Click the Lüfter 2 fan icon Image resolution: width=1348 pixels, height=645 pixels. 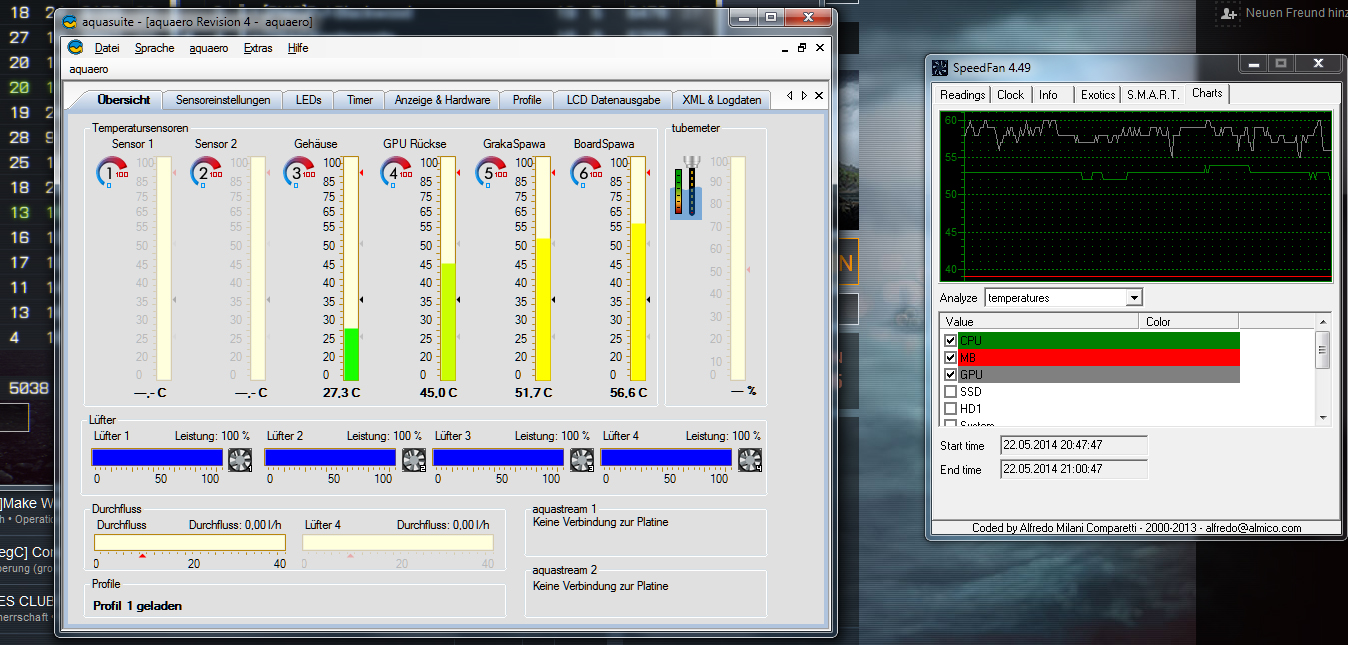[414, 459]
